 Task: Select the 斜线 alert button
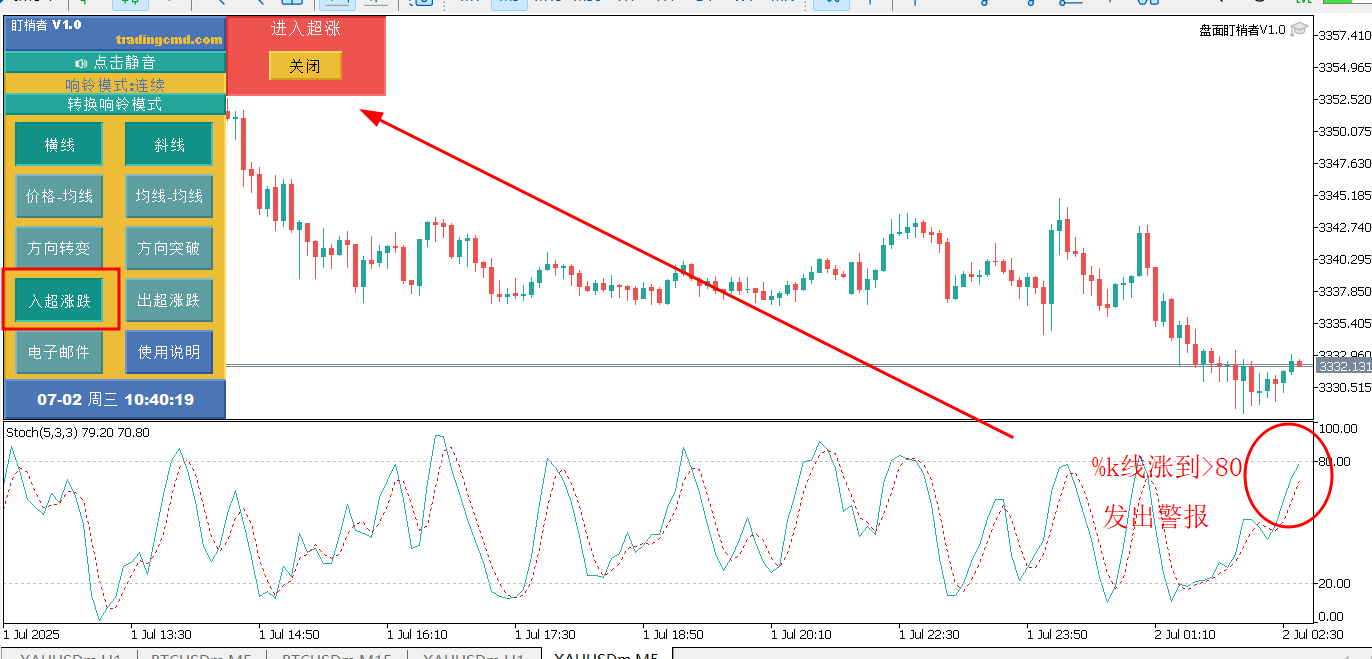[x=169, y=144]
